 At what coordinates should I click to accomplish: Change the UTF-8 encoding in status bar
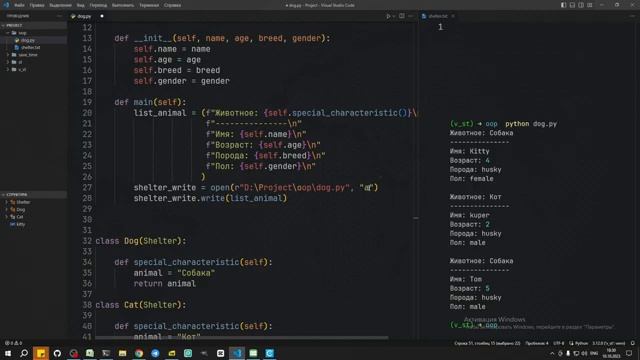[558, 343]
